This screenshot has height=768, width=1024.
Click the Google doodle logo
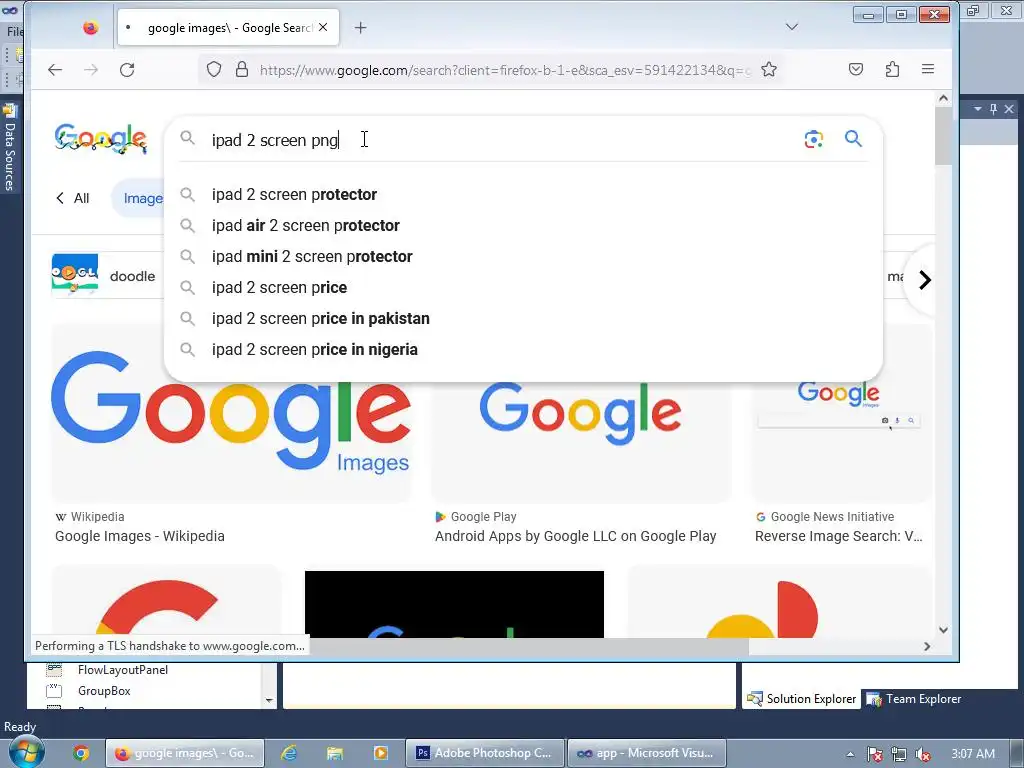pos(101,138)
